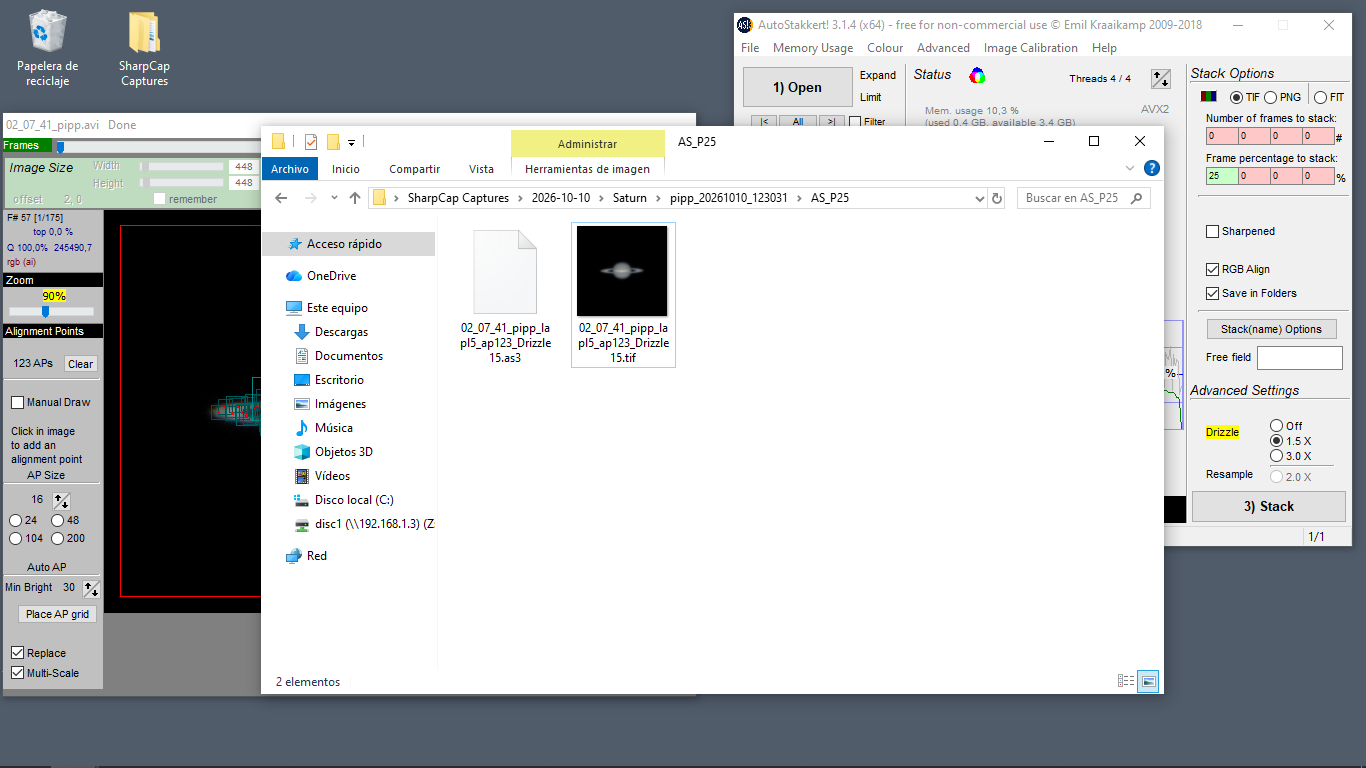Screen dimensions: 1366x768
Task: Expand the address bar history dropdown
Action: [x=980, y=198]
